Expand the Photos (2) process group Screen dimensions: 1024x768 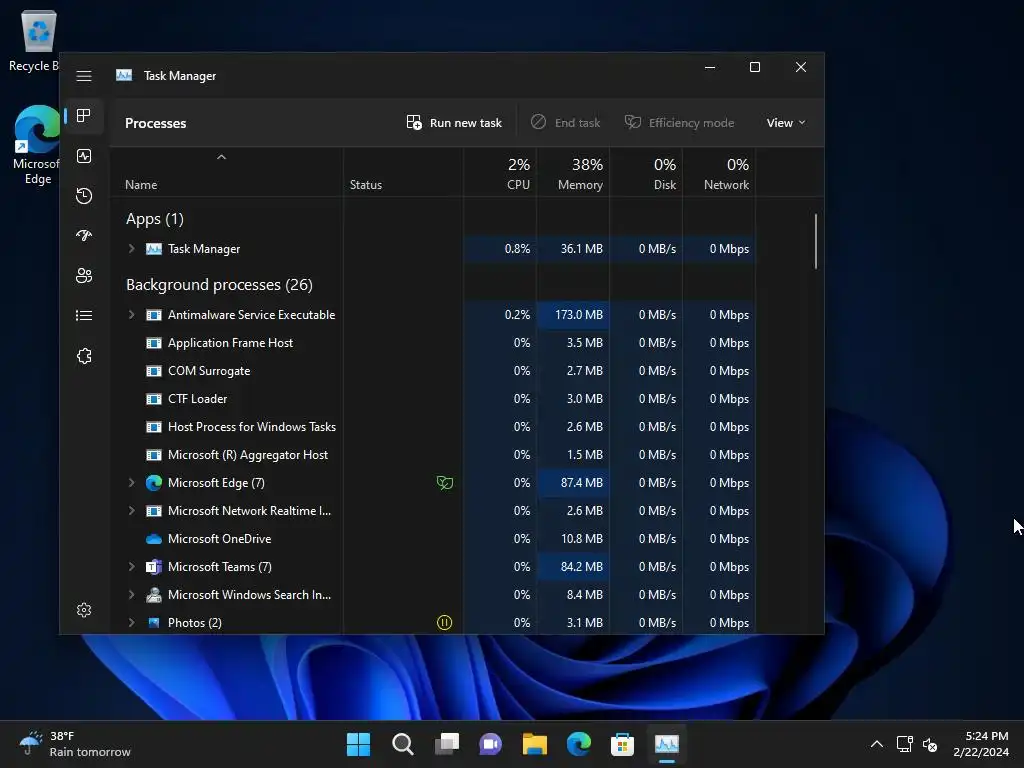coord(131,623)
